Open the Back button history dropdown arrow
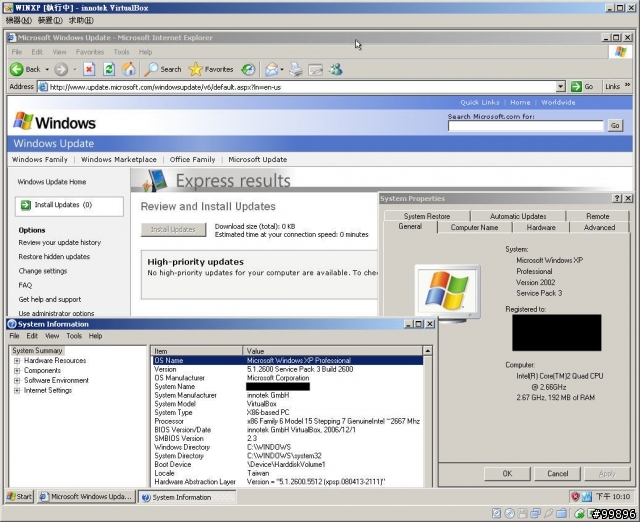Image resolution: width=640 pixels, height=522 pixels. (x=47, y=70)
